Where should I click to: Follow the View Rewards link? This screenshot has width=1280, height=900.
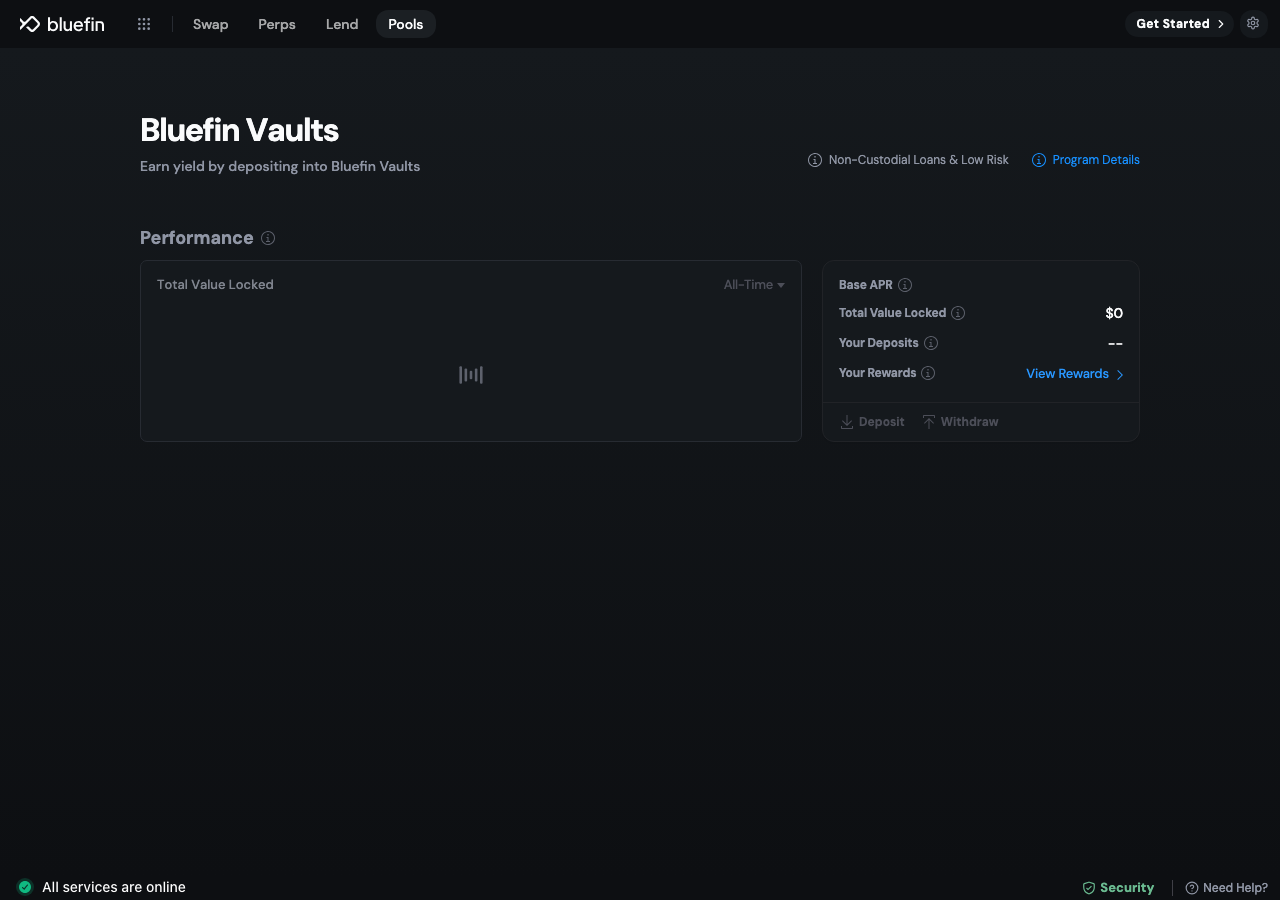coord(1067,374)
